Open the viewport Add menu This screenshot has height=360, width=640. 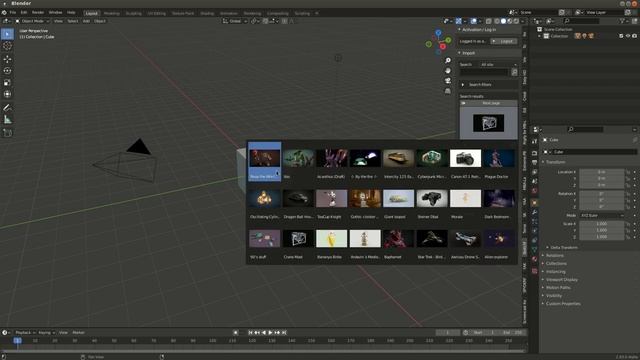click(86, 21)
